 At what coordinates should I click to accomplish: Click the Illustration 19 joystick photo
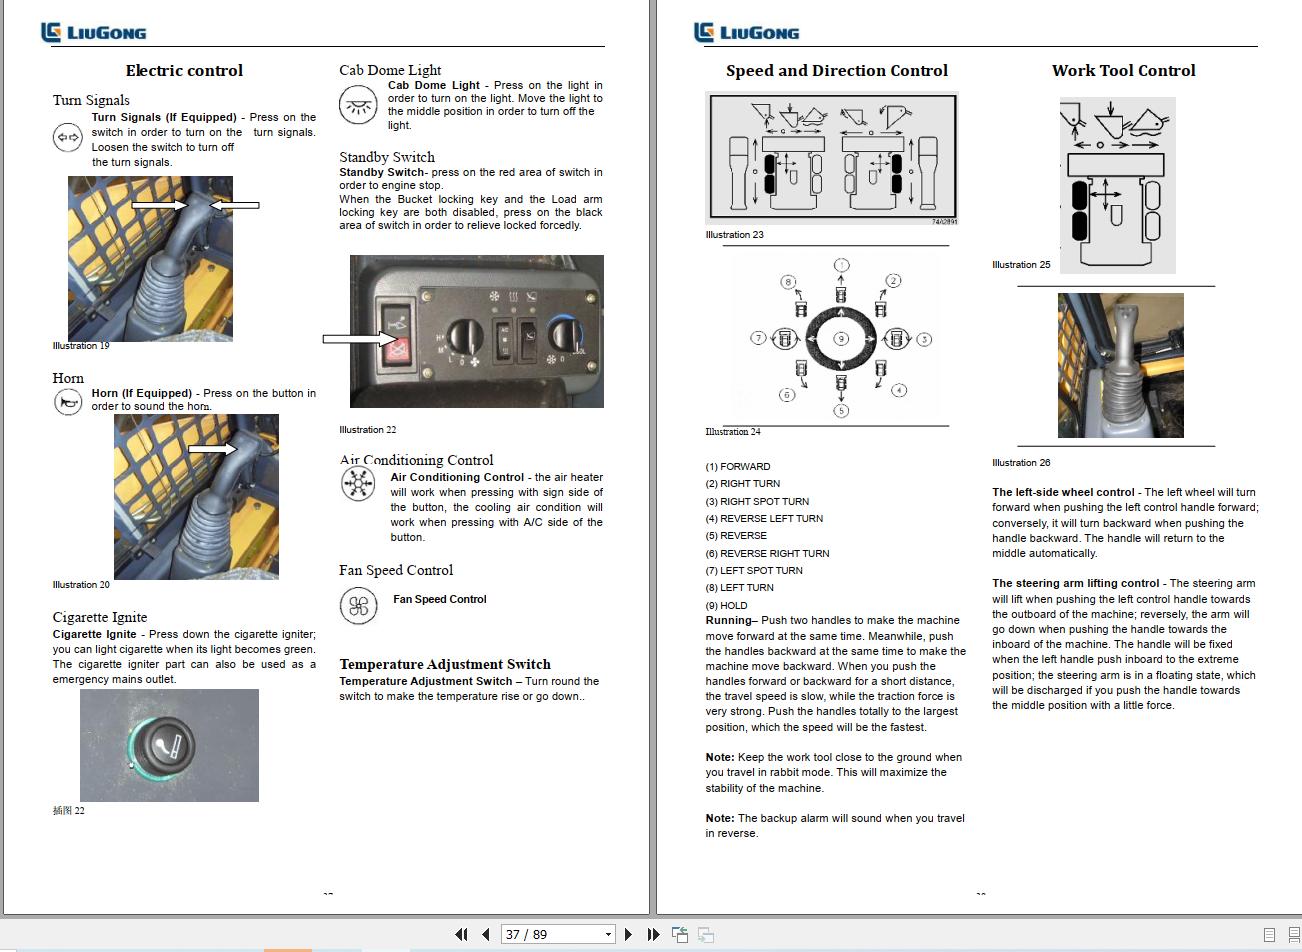coord(148,258)
